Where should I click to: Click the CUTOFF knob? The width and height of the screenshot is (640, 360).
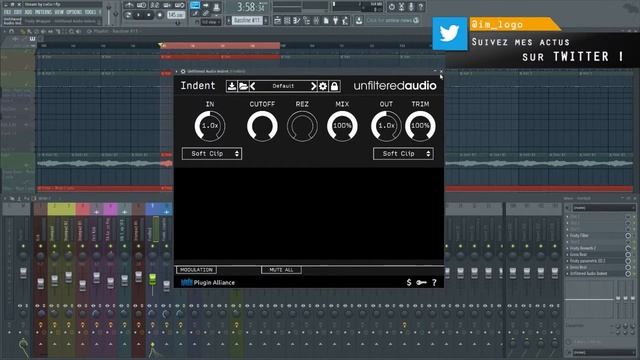(262, 126)
